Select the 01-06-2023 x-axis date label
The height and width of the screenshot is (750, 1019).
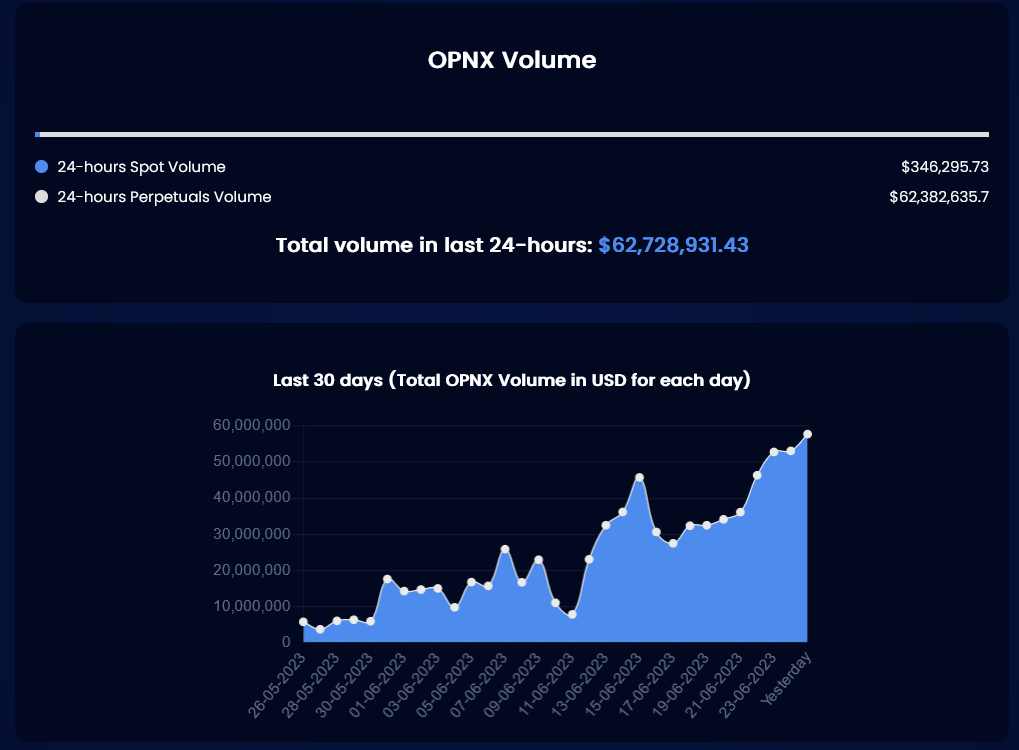(x=377, y=686)
